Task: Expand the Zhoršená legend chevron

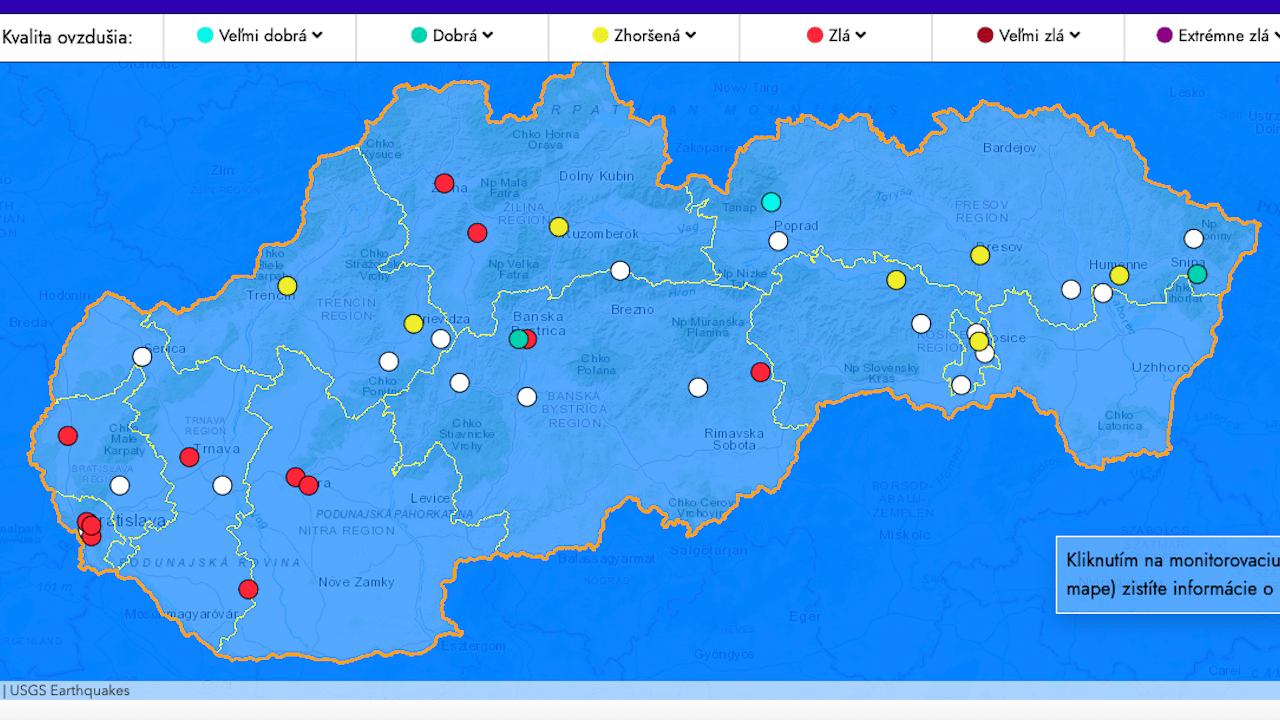Action: pos(691,35)
